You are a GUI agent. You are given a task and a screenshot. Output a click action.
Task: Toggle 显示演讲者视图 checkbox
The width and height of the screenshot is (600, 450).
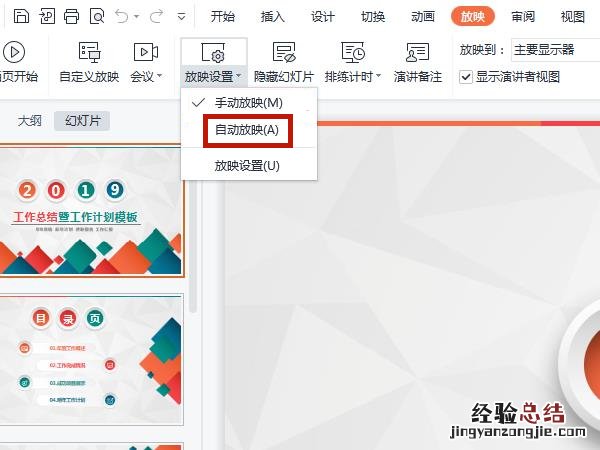coord(466,77)
